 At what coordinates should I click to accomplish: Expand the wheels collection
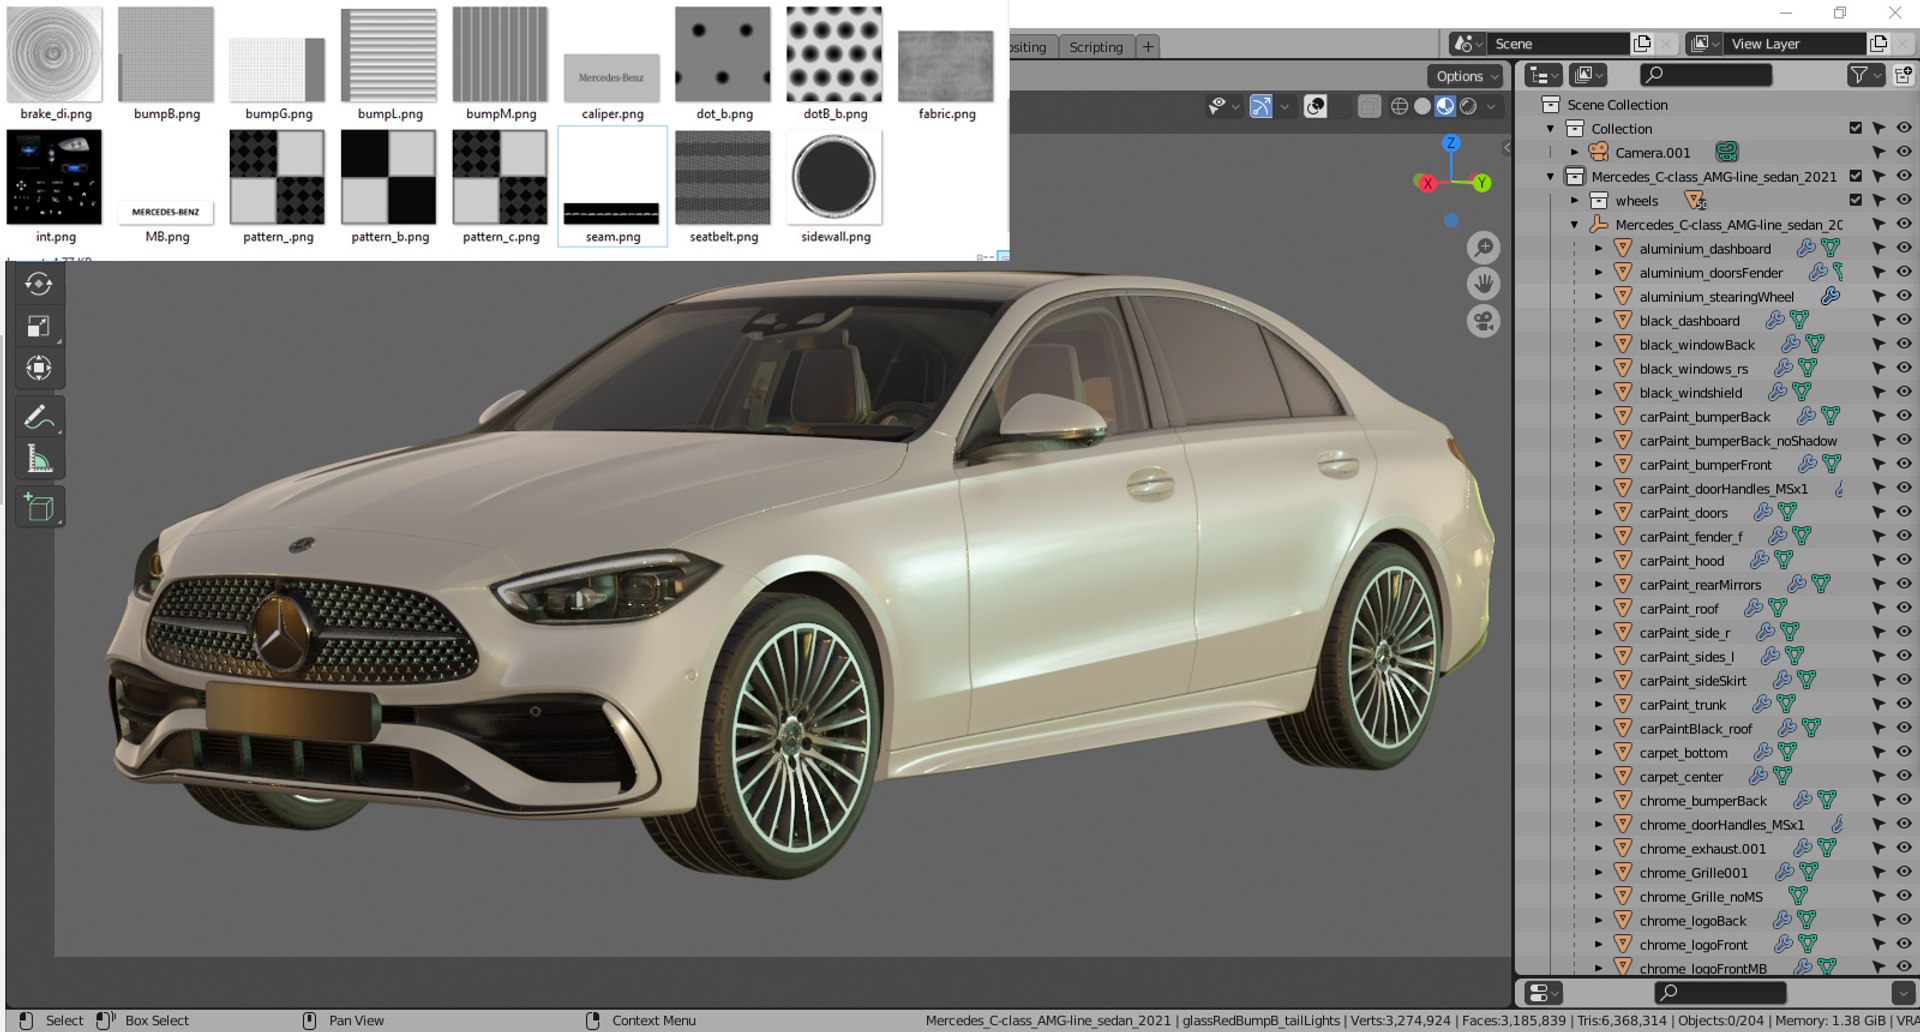coord(1575,200)
